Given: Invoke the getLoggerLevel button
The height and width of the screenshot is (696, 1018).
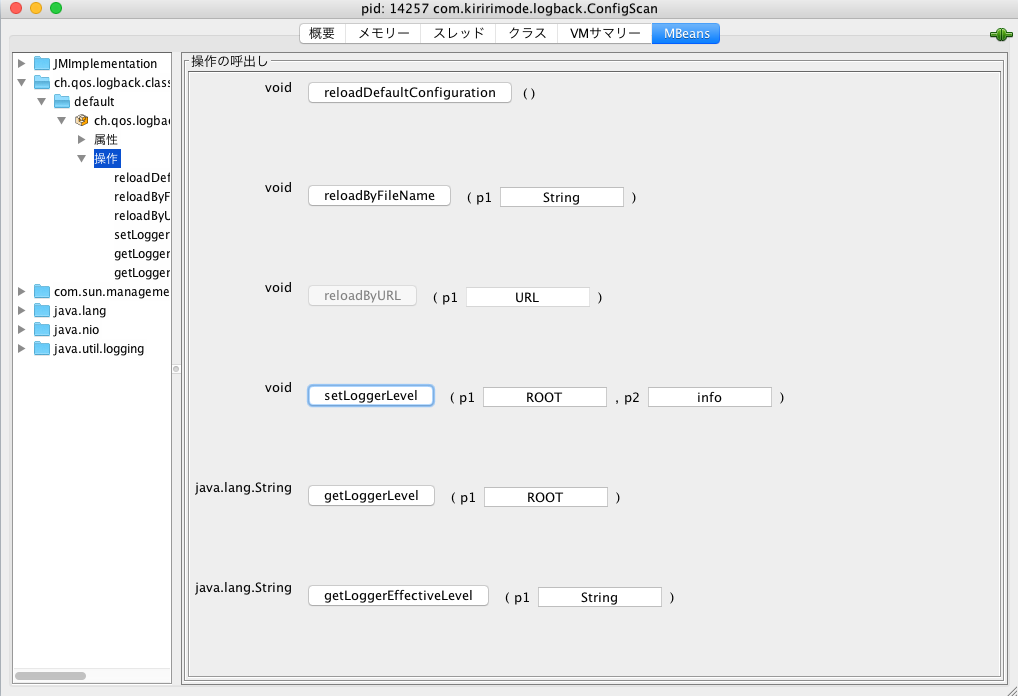Looking at the screenshot, I should tap(371, 495).
